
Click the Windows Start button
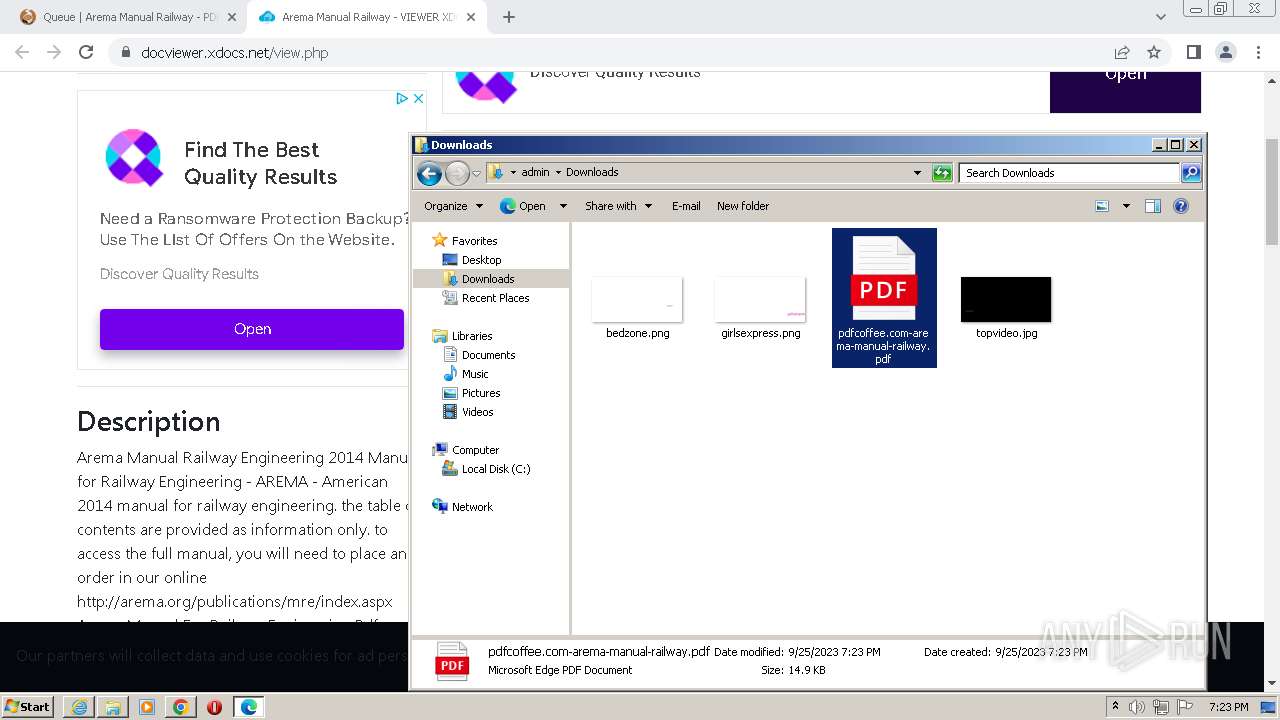coord(28,706)
